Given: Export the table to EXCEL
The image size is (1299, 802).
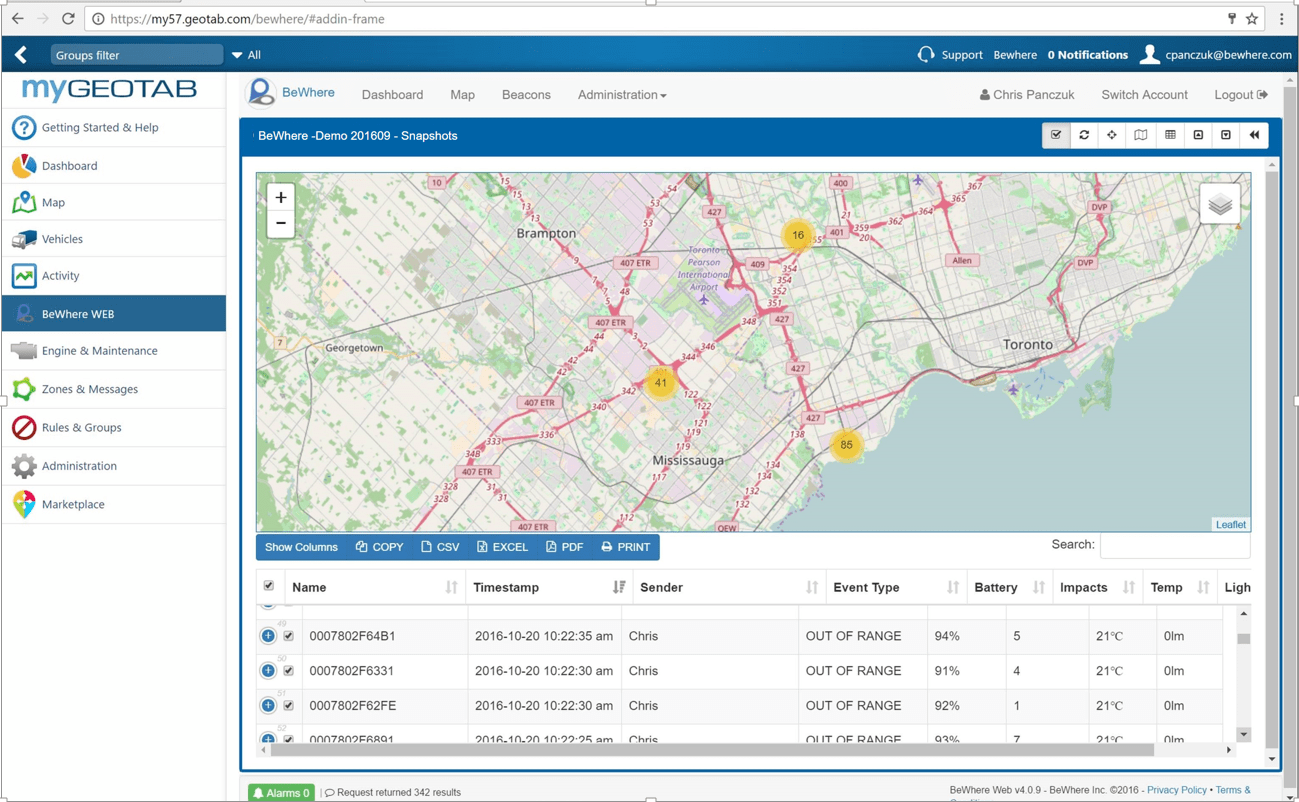Looking at the screenshot, I should (x=502, y=547).
